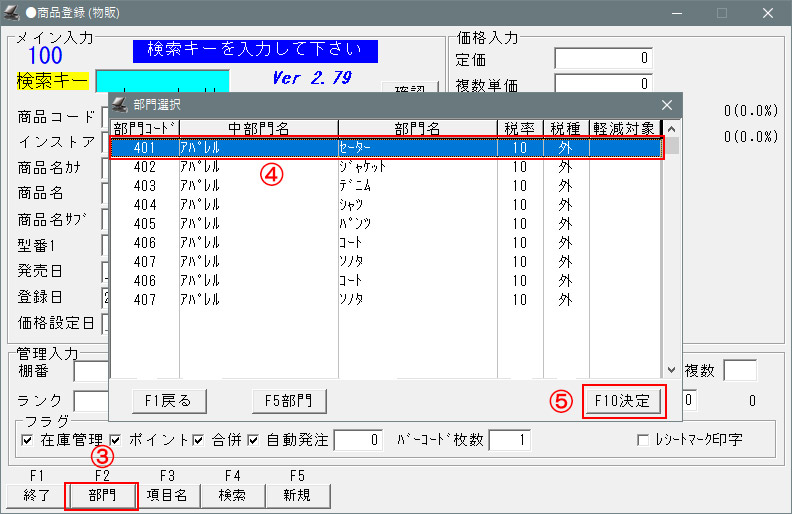Click the 部門選択 dialog title icon

119,104
